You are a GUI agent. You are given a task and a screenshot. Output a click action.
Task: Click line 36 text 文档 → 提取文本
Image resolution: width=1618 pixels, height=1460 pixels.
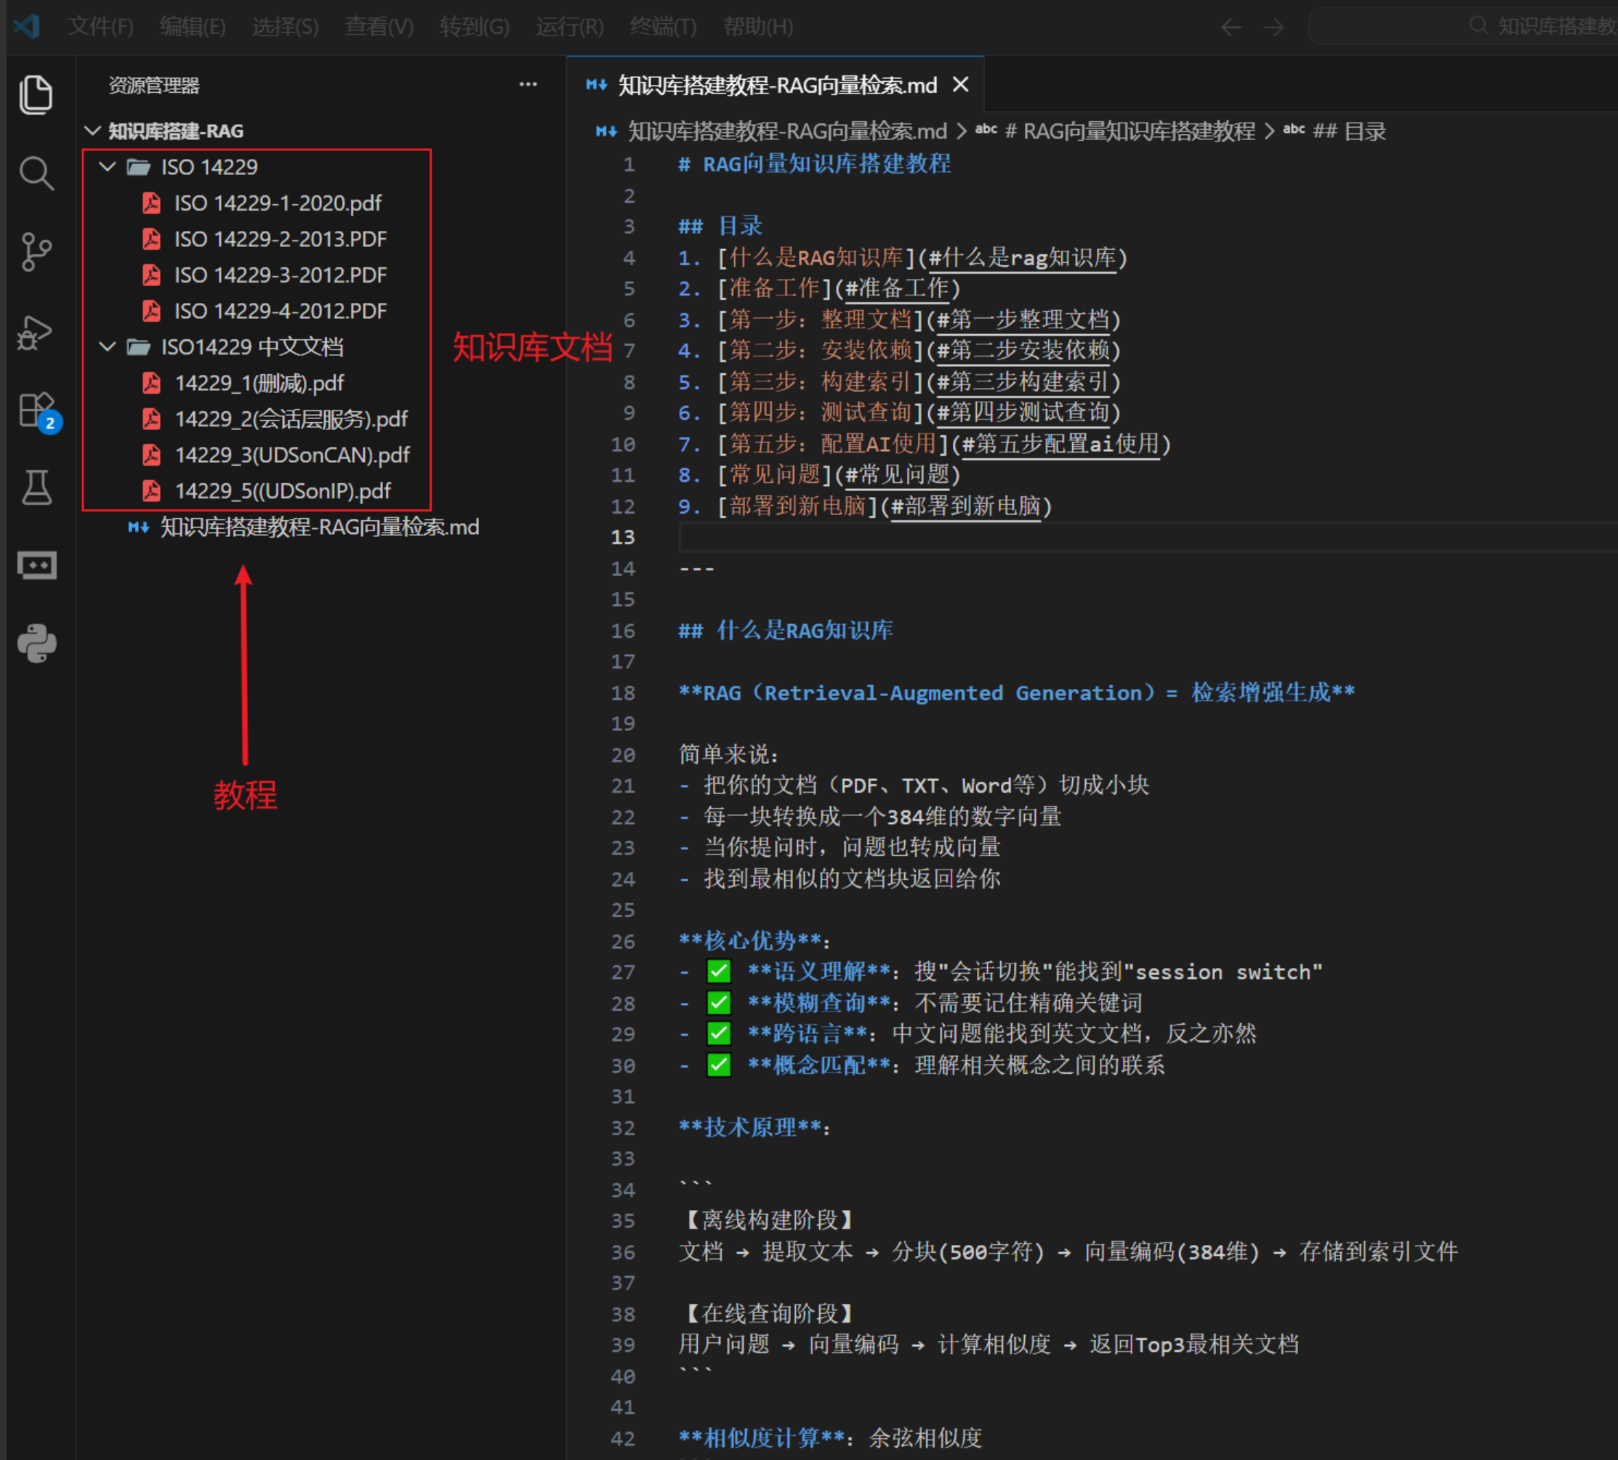pos(766,1252)
